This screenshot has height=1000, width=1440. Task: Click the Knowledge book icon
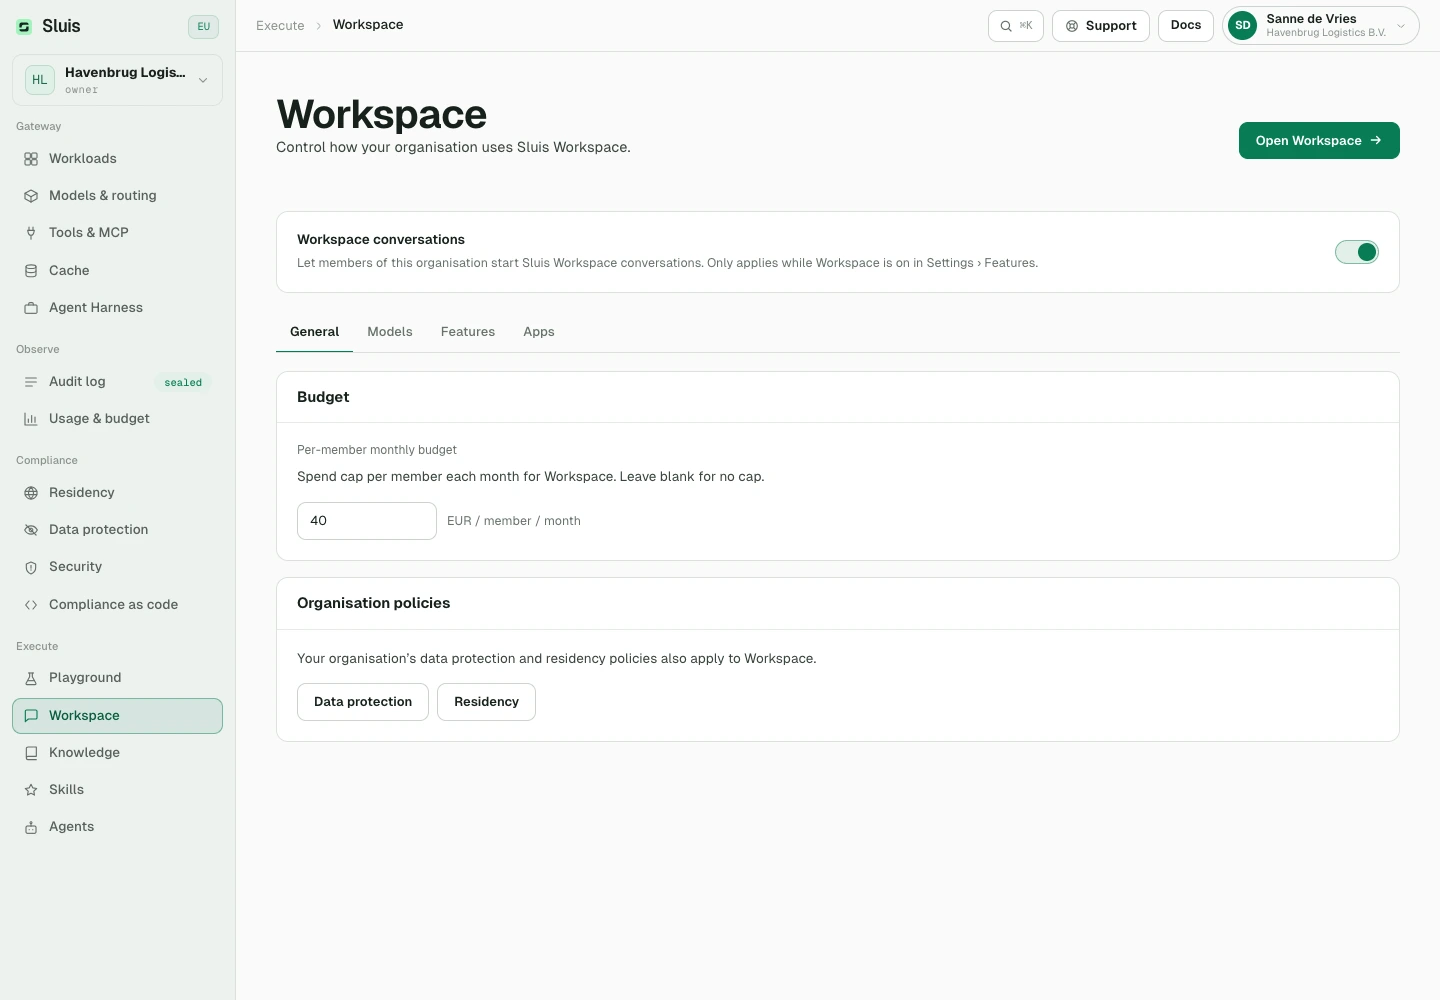click(31, 753)
